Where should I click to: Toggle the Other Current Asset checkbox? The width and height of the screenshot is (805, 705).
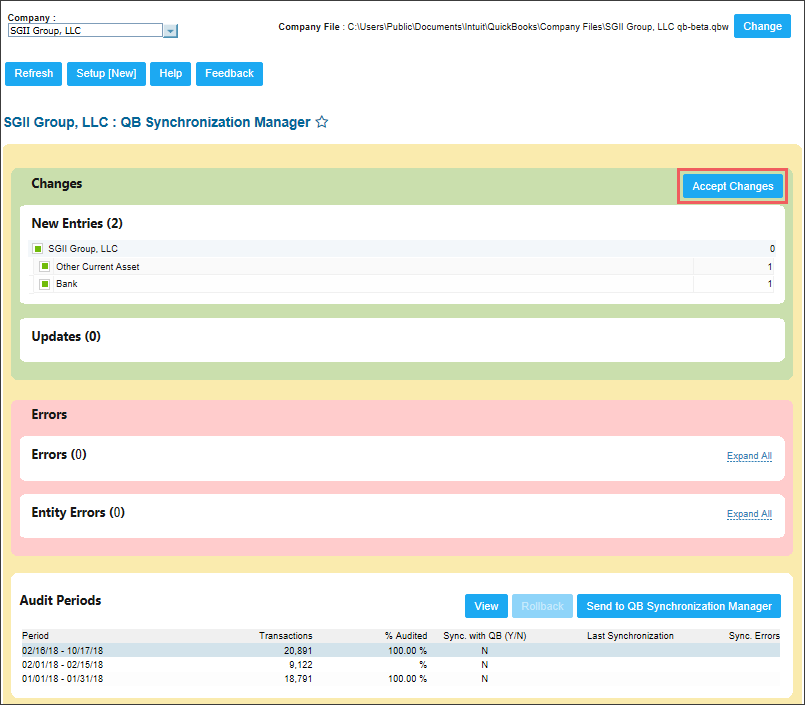45,266
